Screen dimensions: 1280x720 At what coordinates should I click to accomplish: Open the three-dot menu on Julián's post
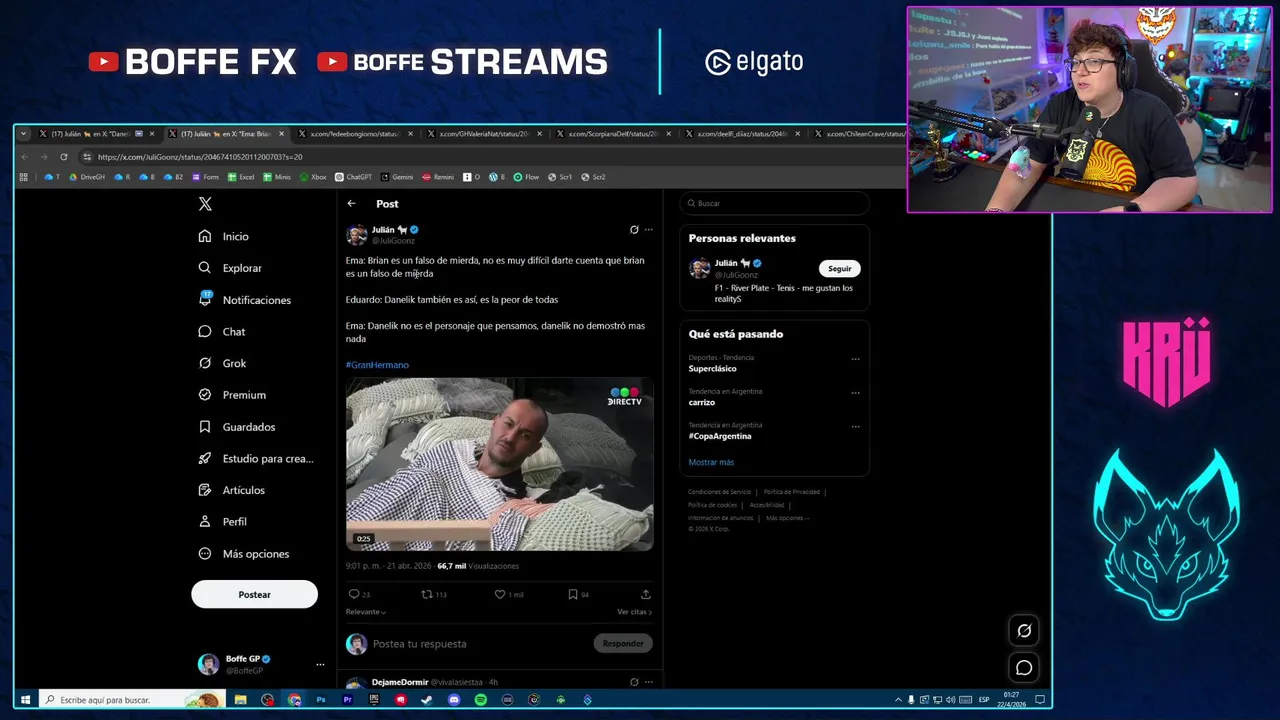(648, 230)
